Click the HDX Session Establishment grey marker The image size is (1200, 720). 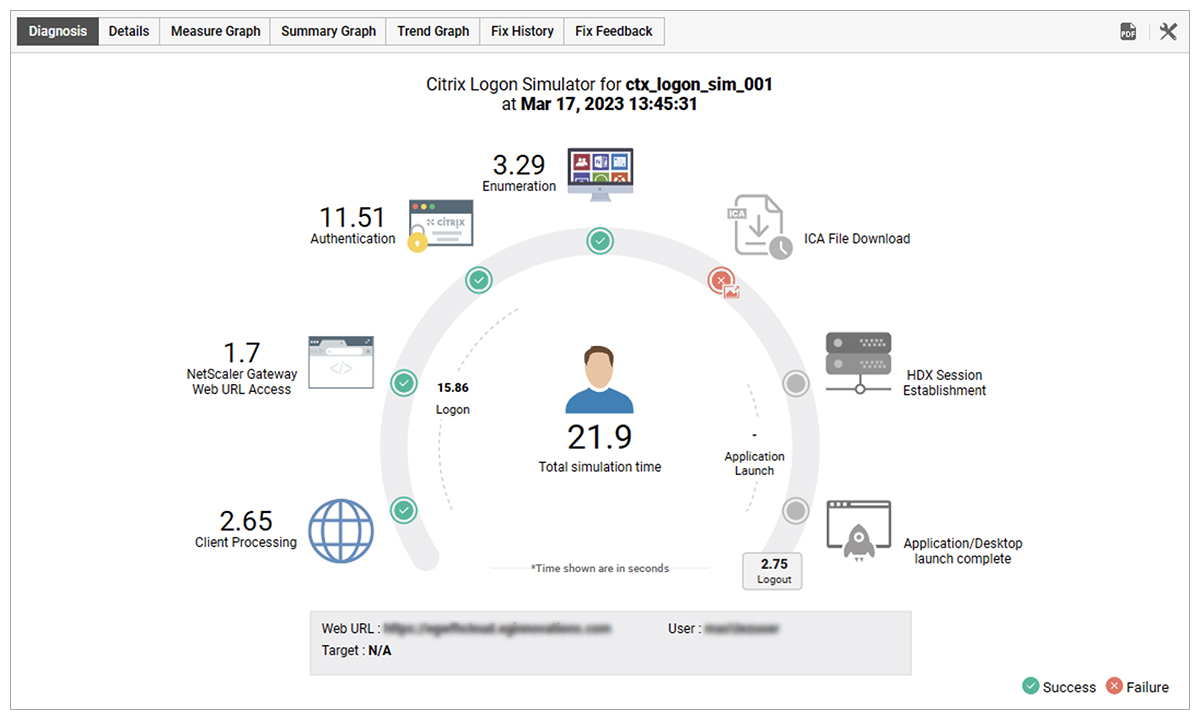(796, 383)
